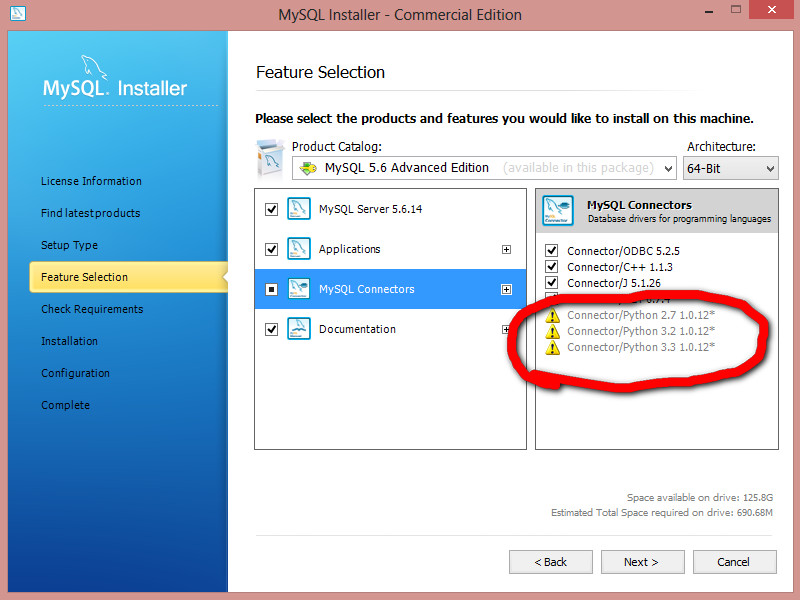Click warning icon beside Connector/Python 2.7
The height and width of the screenshot is (600, 800).
(552, 316)
